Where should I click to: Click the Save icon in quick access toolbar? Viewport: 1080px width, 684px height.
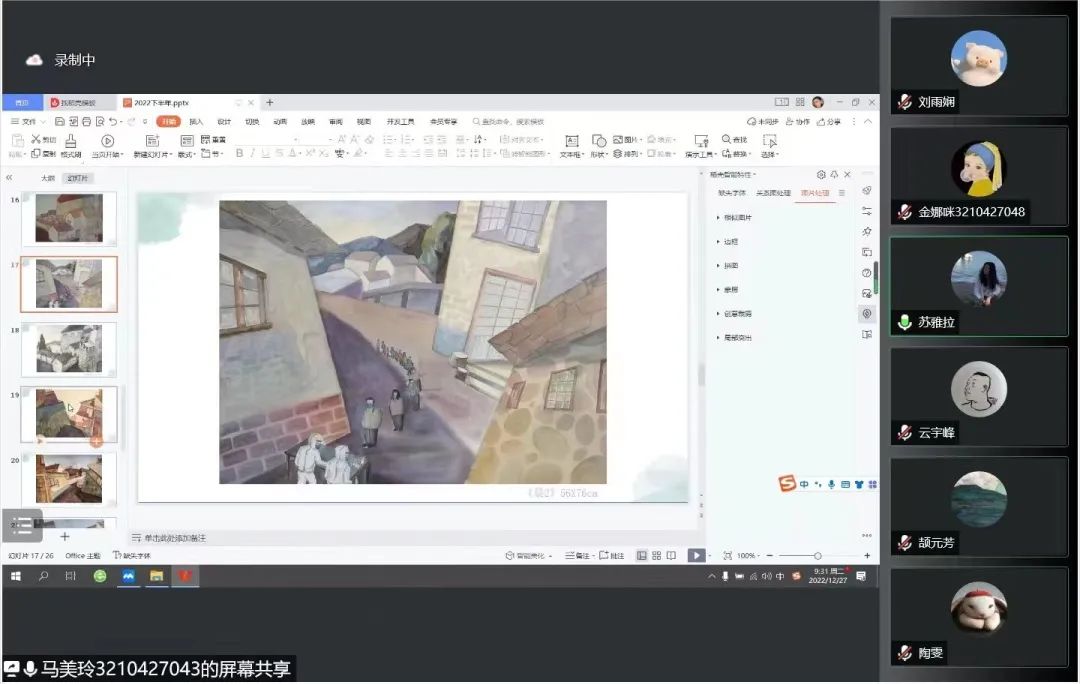tap(60, 121)
